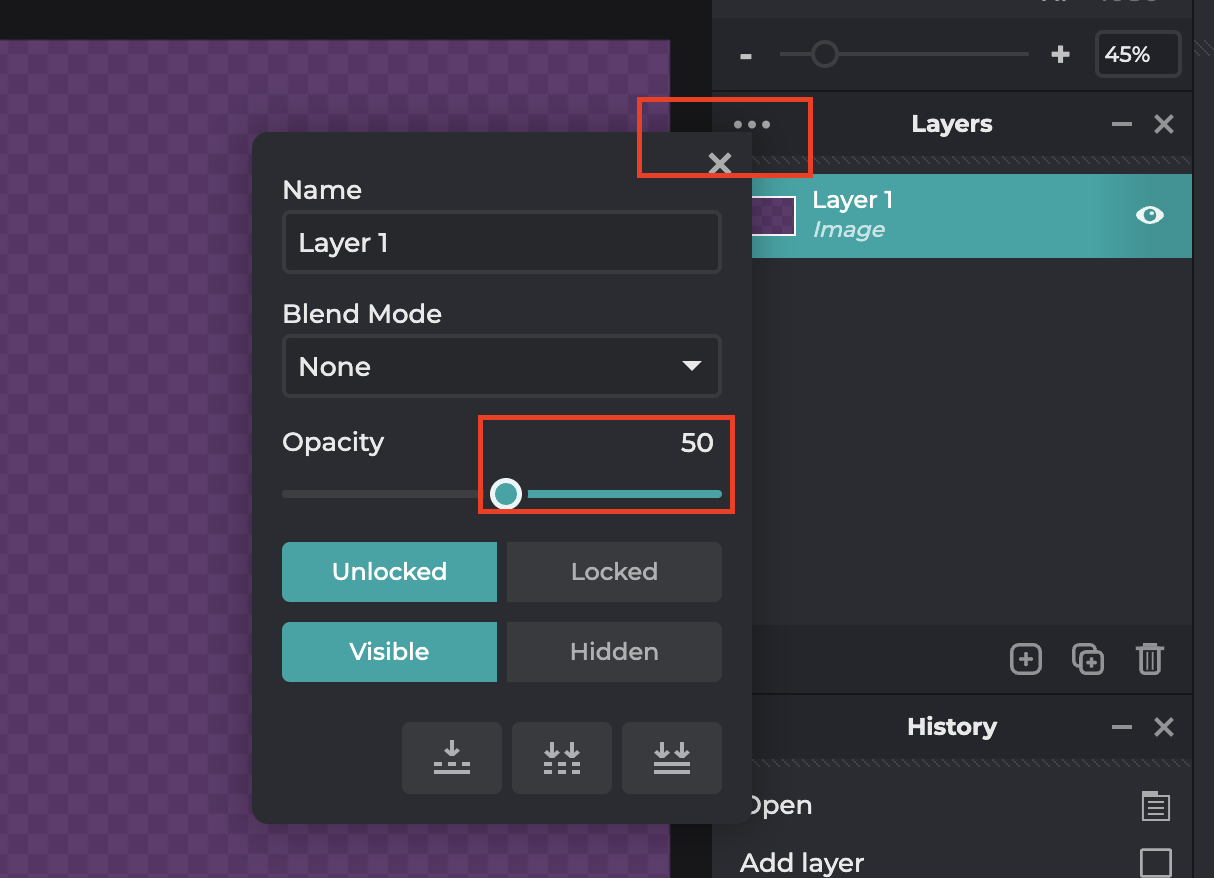The width and height of the screenshot is (1214, 878).
Task: Click the zoom in plus button
Action: coord(1061,55)
